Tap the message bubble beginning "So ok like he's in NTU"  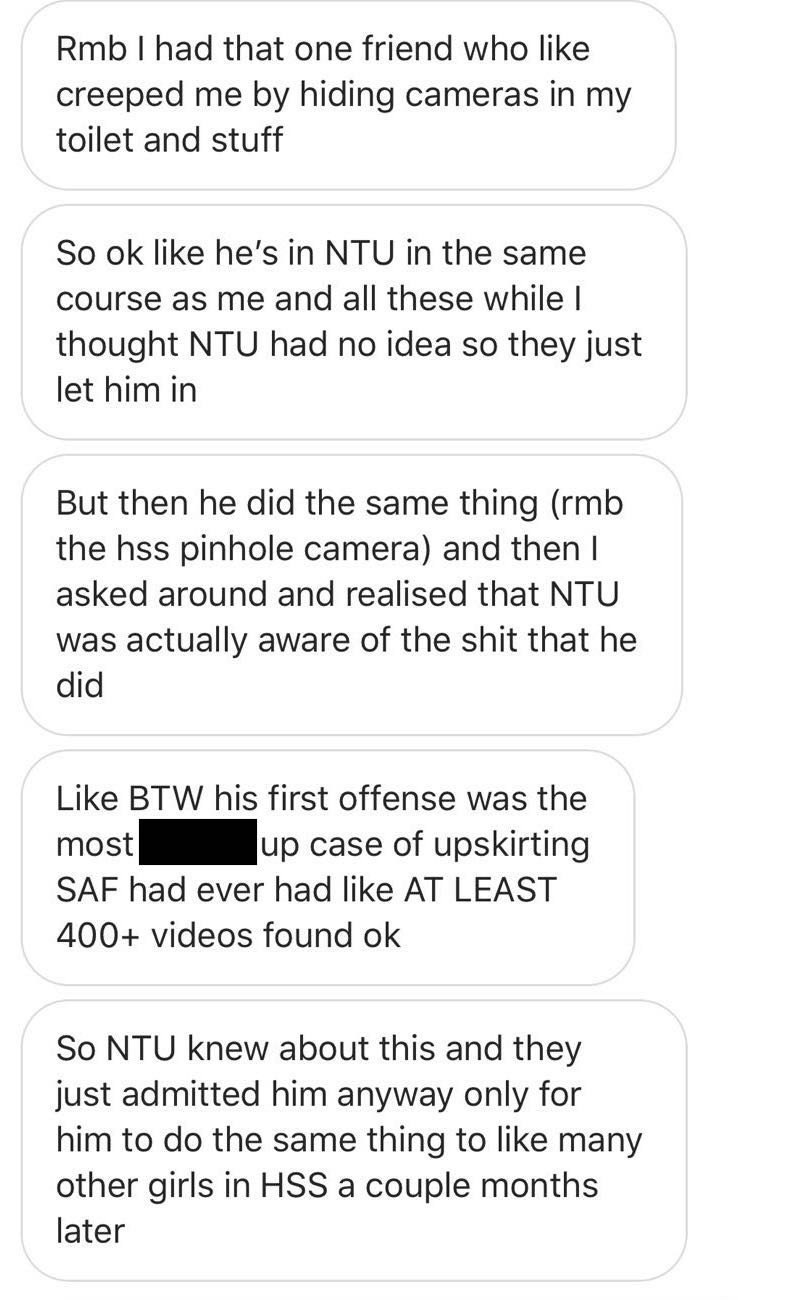coord(353,322)
